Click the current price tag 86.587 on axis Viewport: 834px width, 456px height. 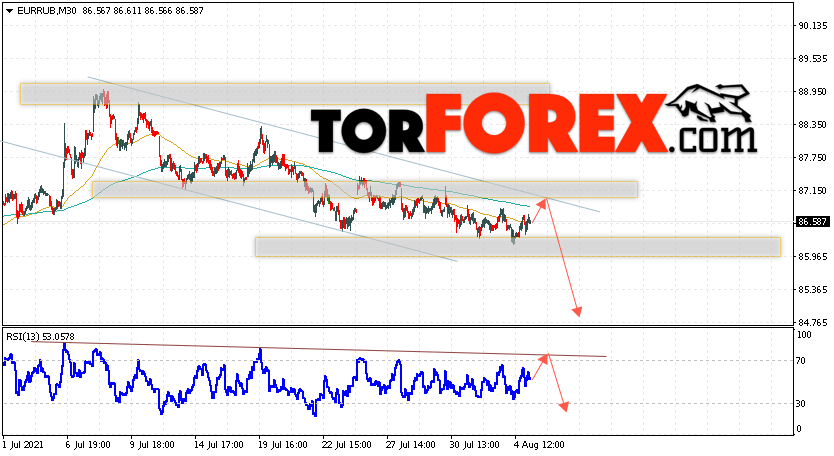point(812,222)
